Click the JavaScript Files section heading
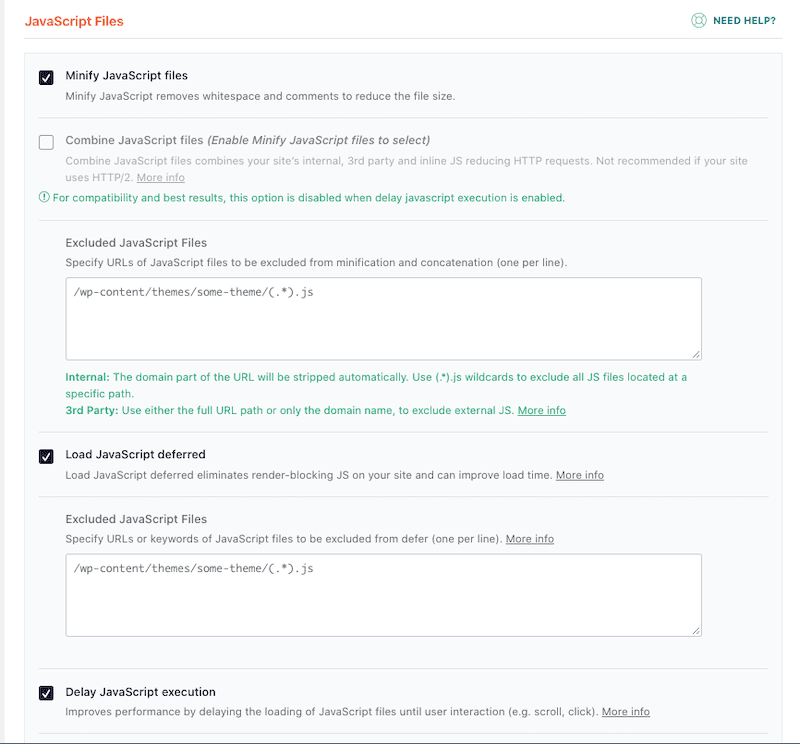 (x=73, y=21)
